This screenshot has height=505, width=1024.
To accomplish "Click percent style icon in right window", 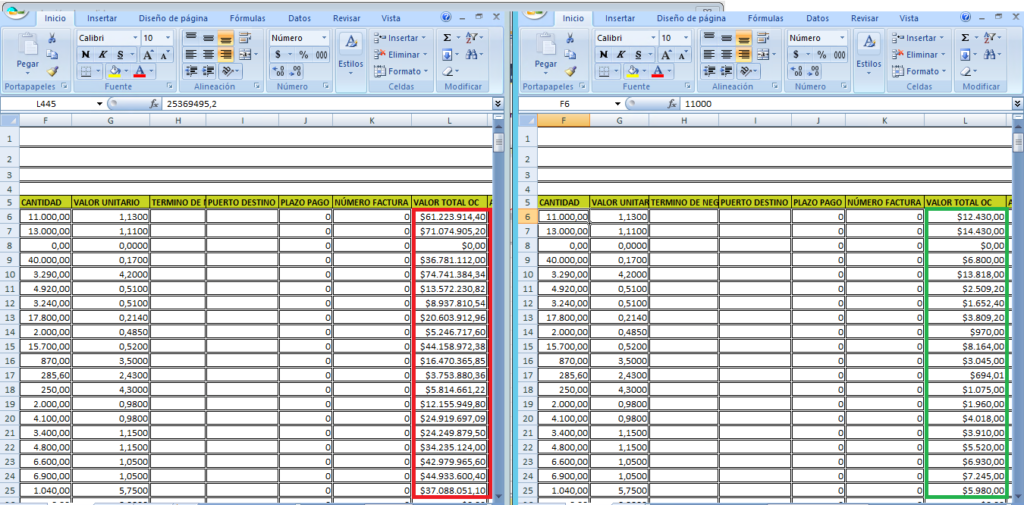I will click(821, 54).
